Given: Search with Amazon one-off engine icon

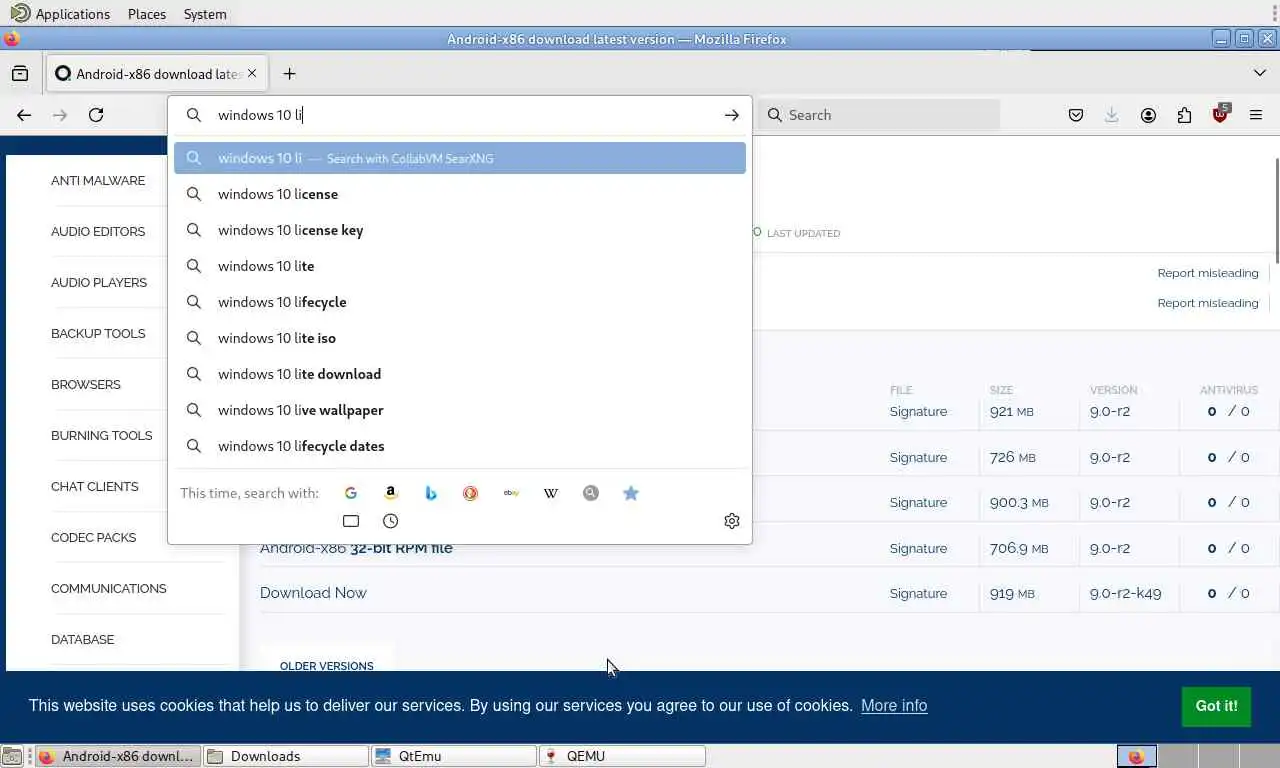Looking at the screenshot, I should click(x=391, y=493).
